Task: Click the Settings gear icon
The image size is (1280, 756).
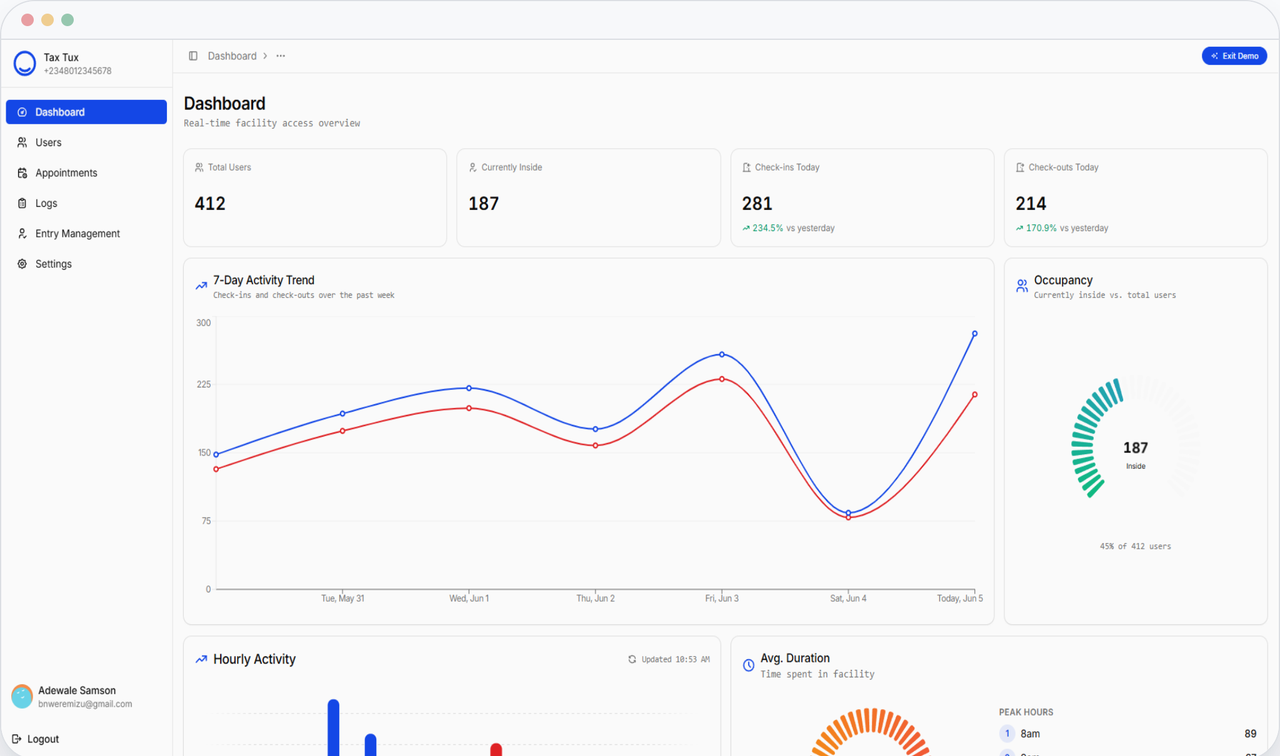Action: click(22, 264)
